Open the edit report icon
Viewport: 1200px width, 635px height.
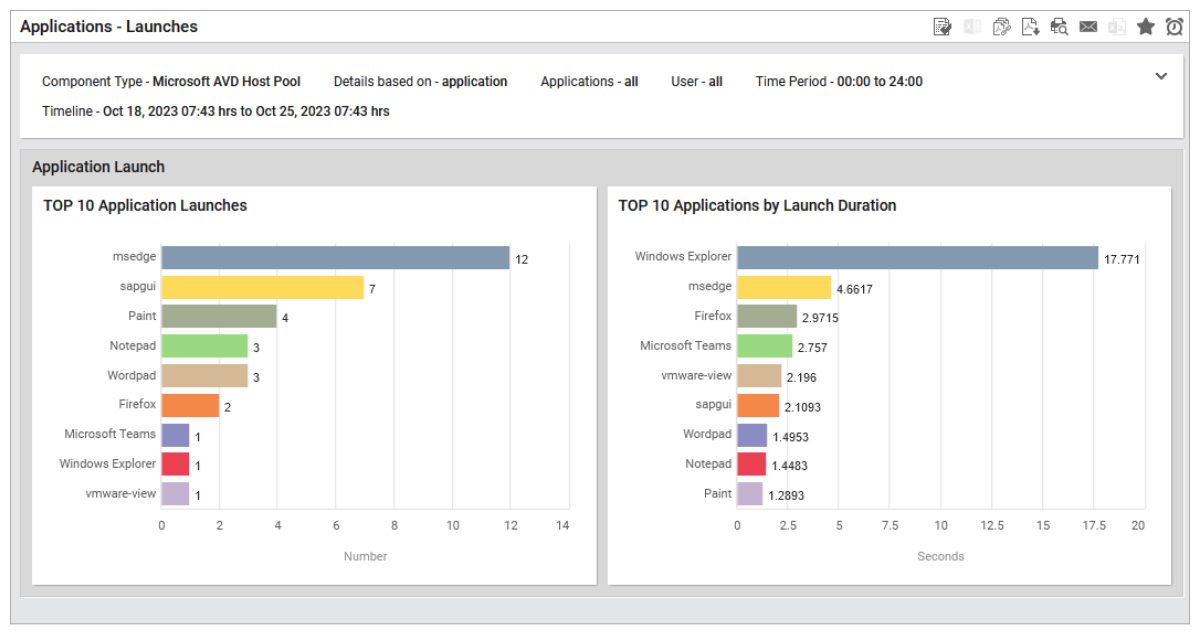point(942,27)
